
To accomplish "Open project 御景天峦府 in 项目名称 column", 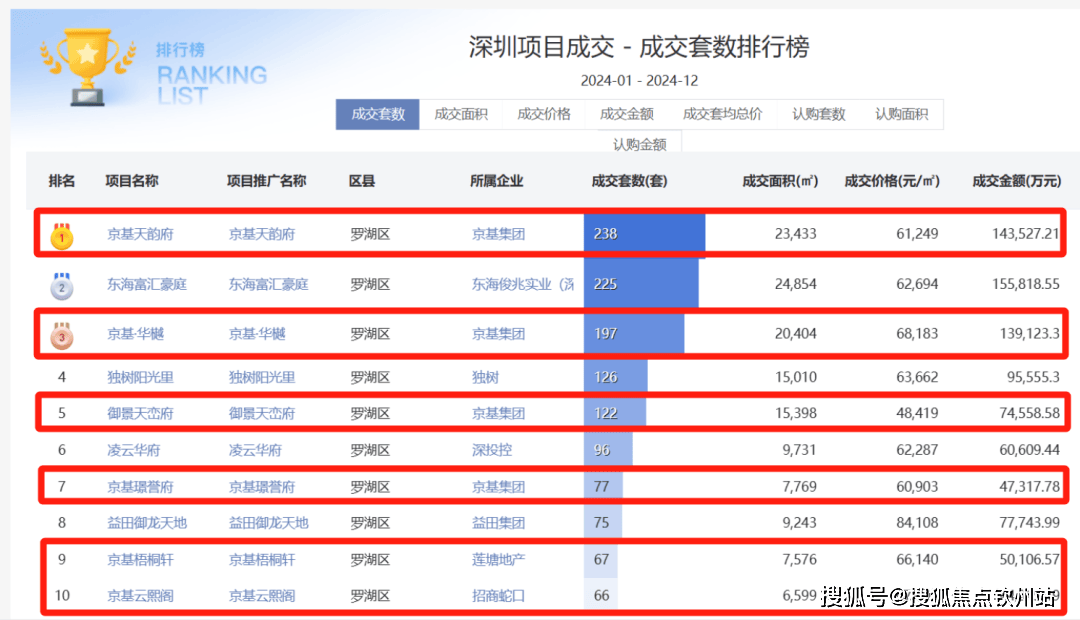I will point(141,413).
